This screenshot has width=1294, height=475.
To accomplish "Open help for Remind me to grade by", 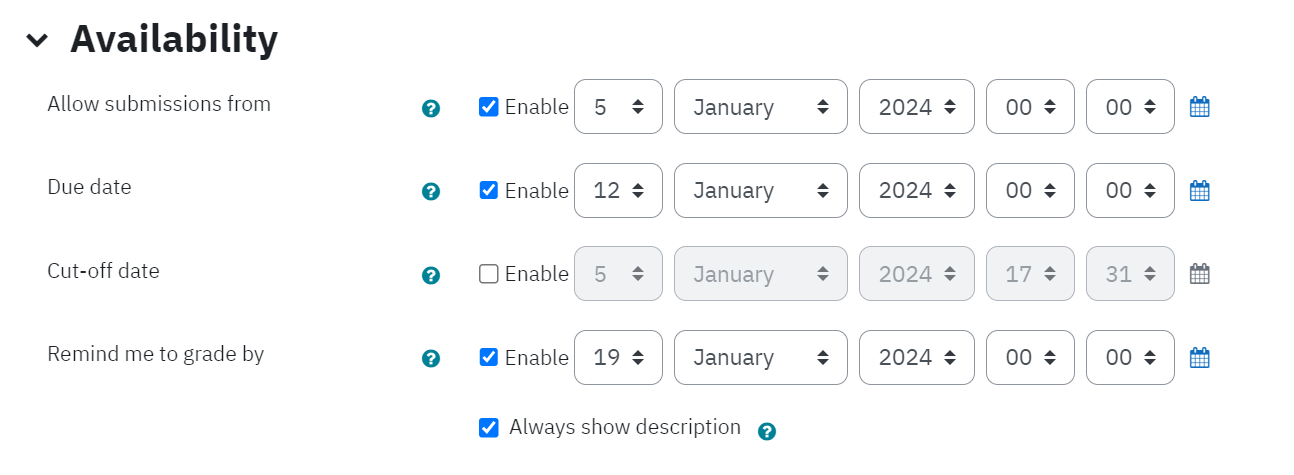I will pyautogui.click(x=431, y=358).
